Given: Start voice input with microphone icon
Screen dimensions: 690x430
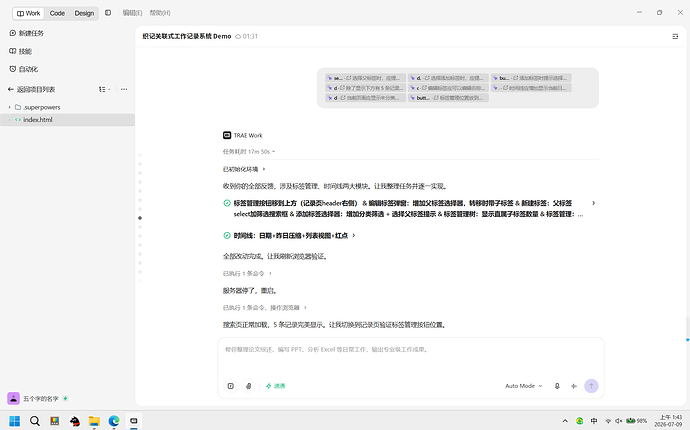Looking at the screenshot, I should pos(557,386).
